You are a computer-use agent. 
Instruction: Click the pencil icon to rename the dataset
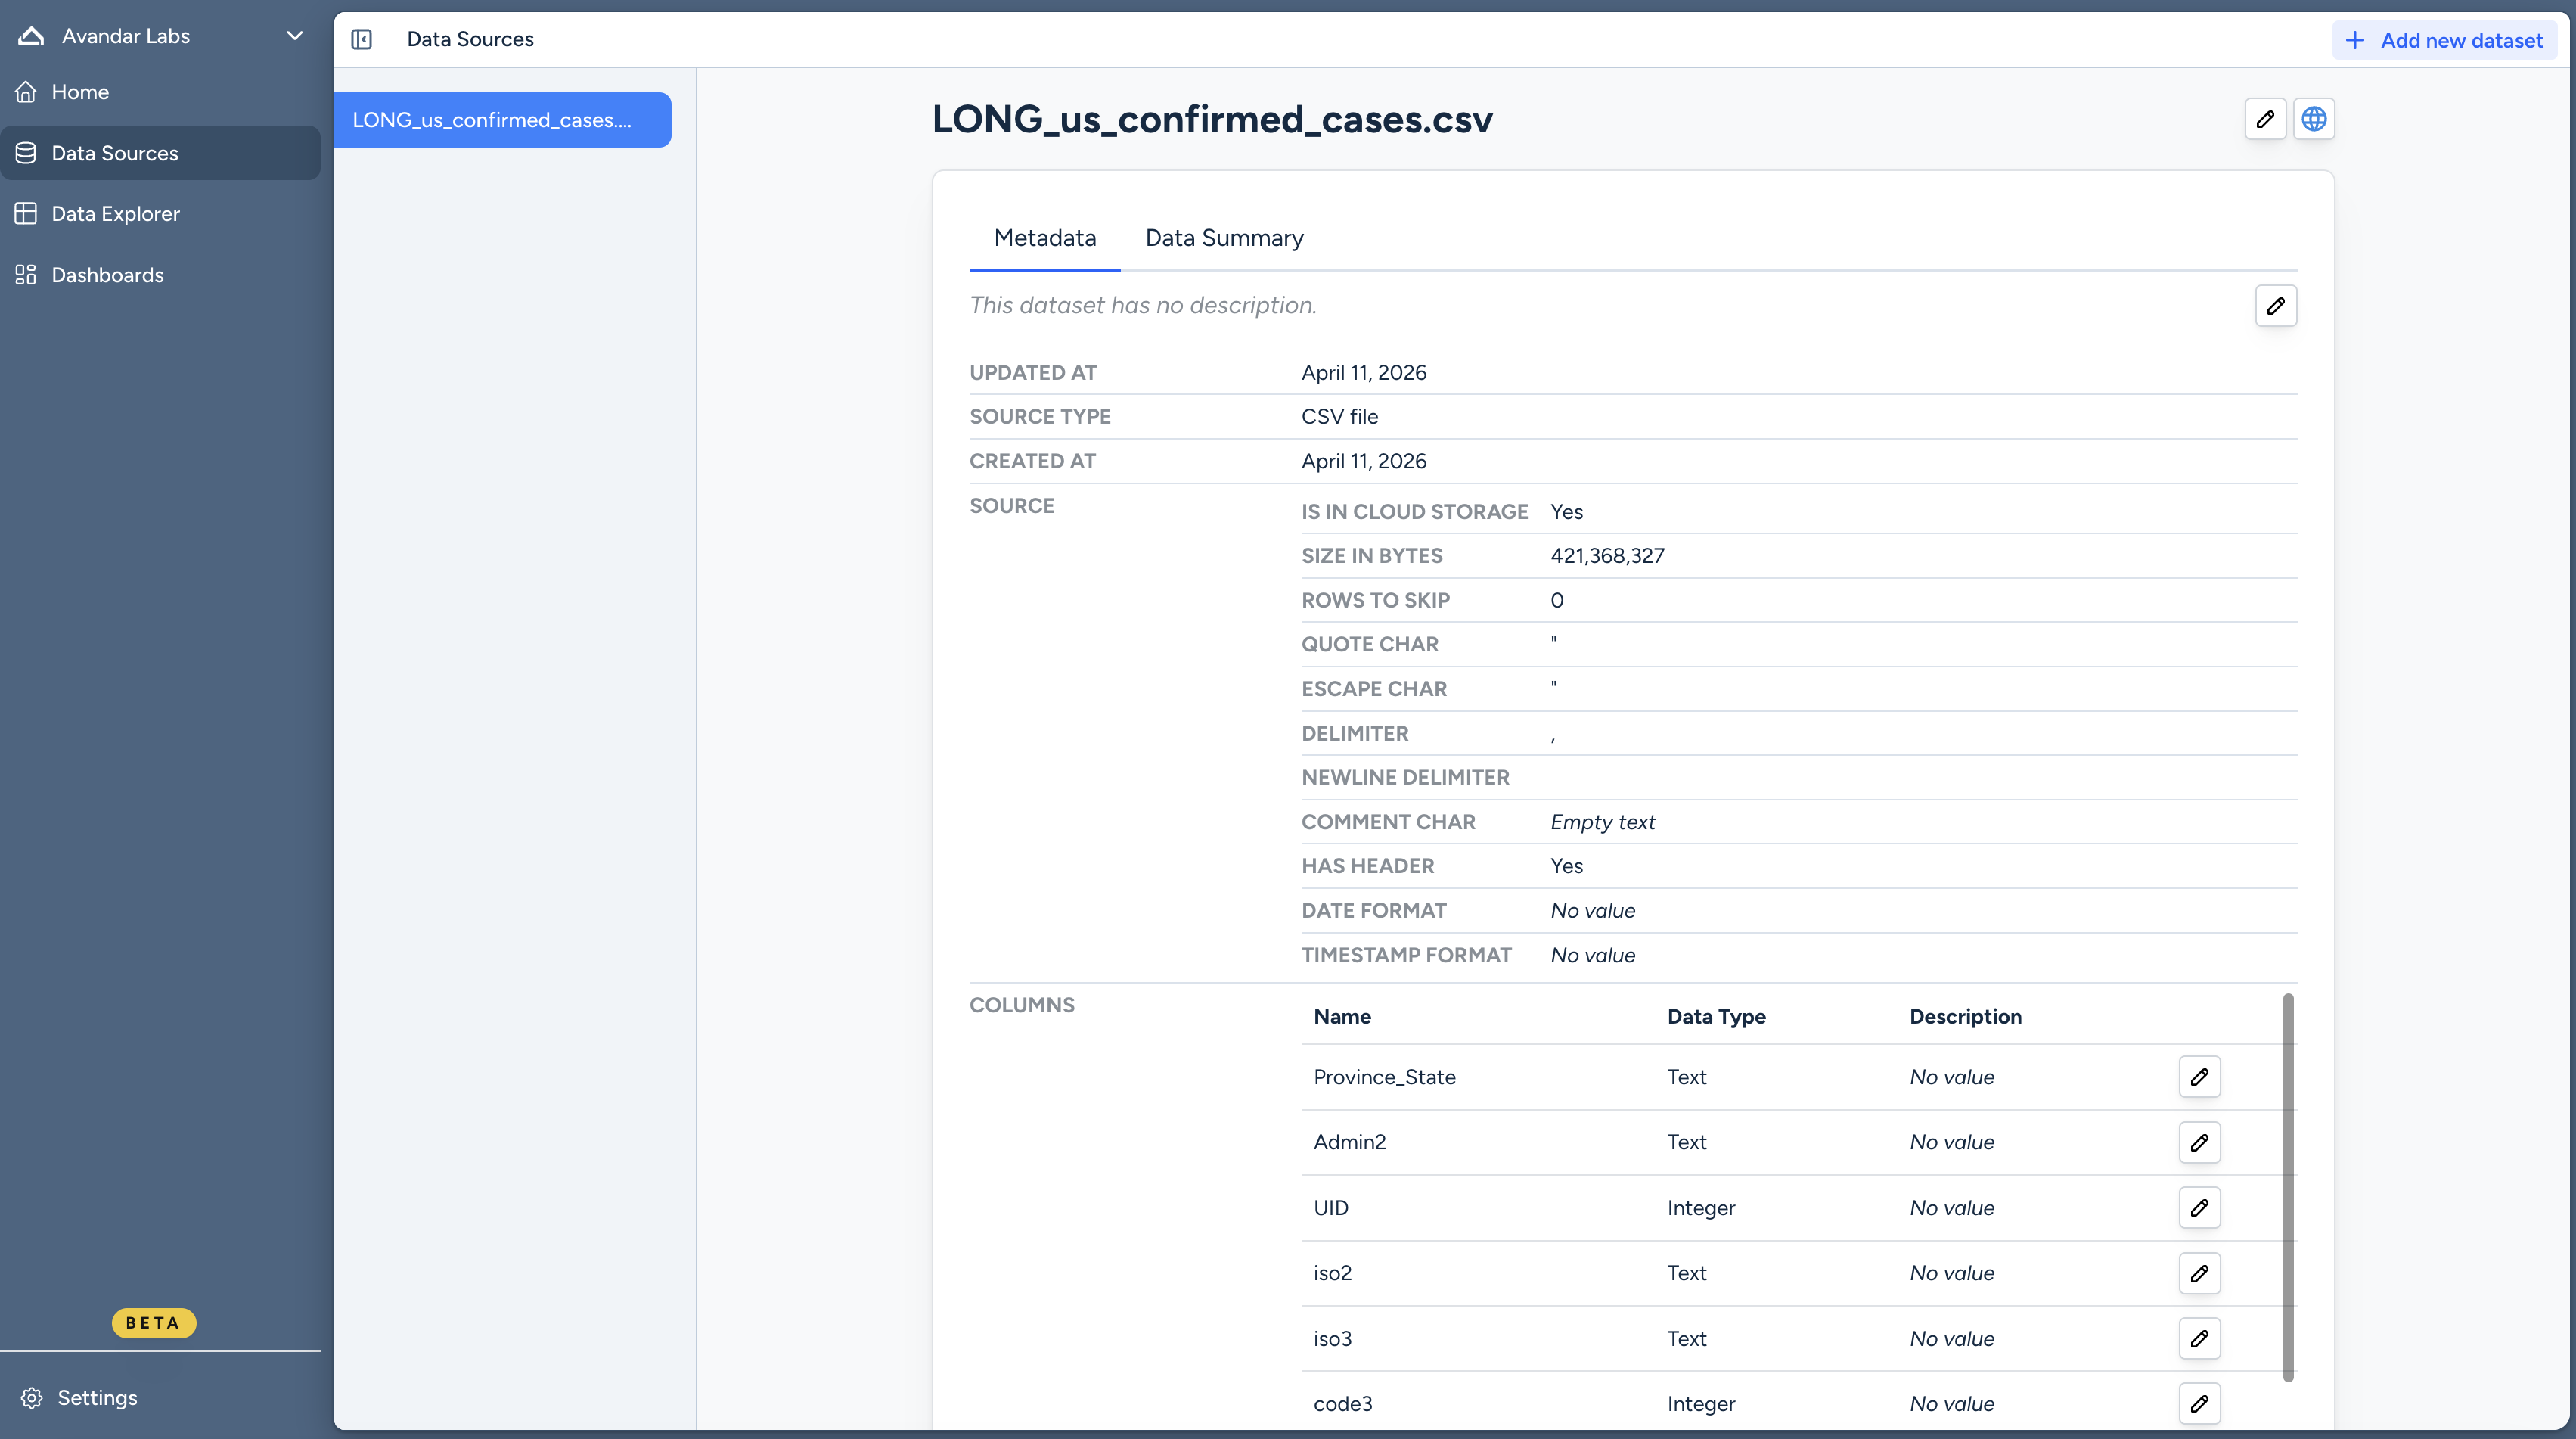tap(2266, 118)
